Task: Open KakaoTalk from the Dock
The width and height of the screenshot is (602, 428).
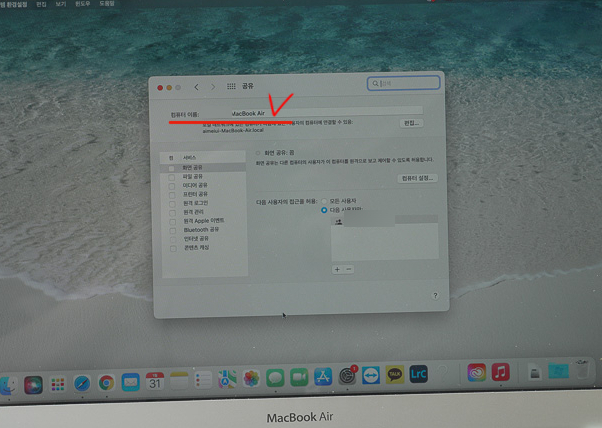Action: 395,374
